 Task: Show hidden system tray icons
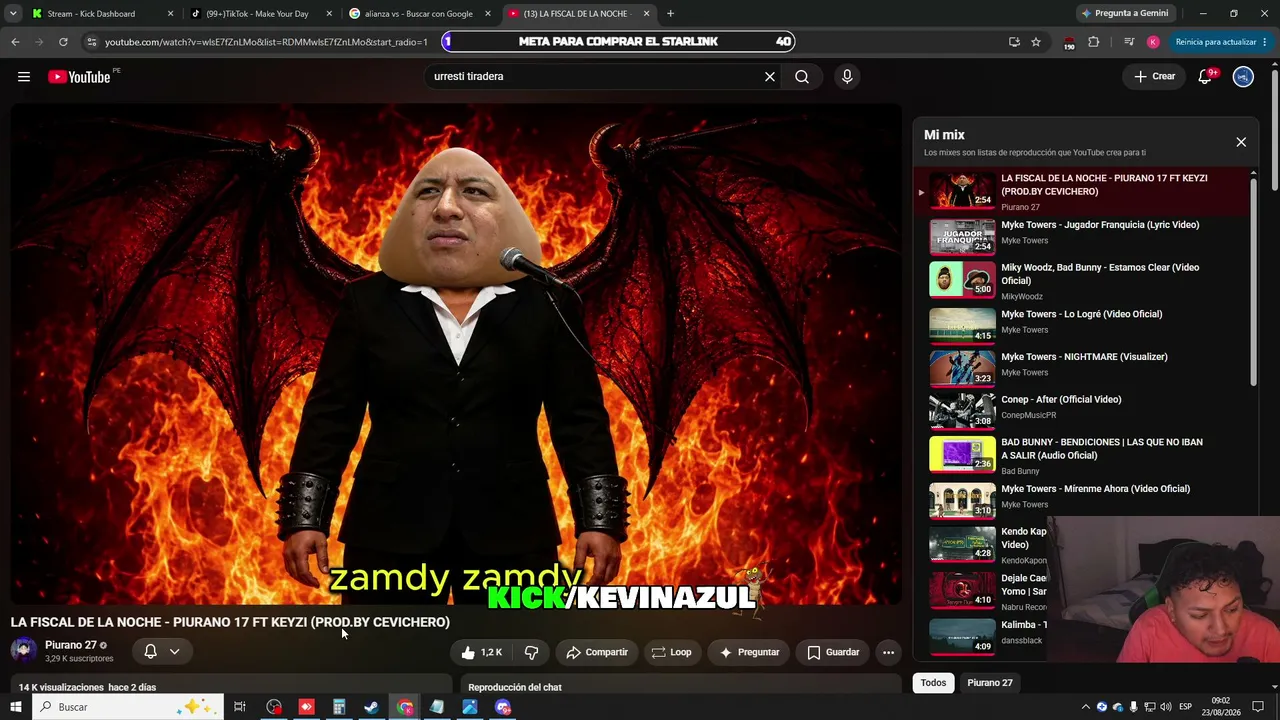point(1085,707)
